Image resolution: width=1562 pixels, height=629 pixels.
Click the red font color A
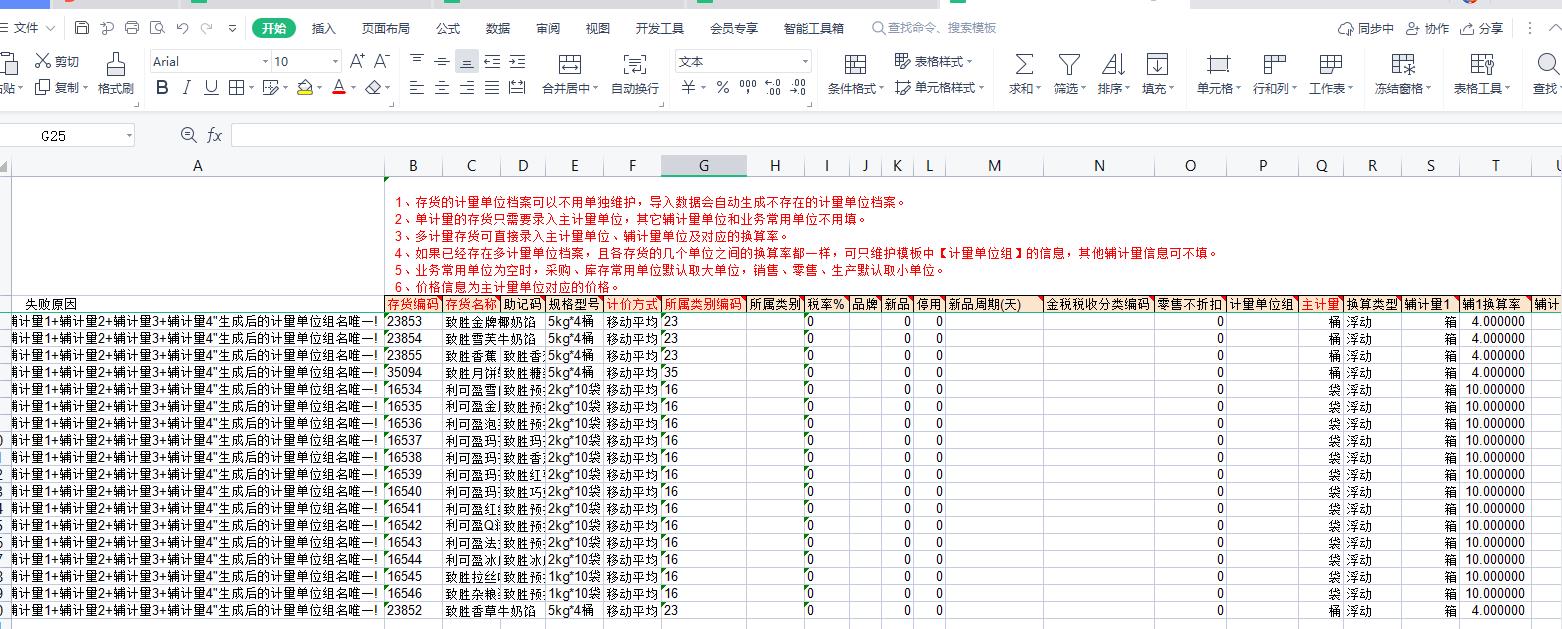(338, 88)
